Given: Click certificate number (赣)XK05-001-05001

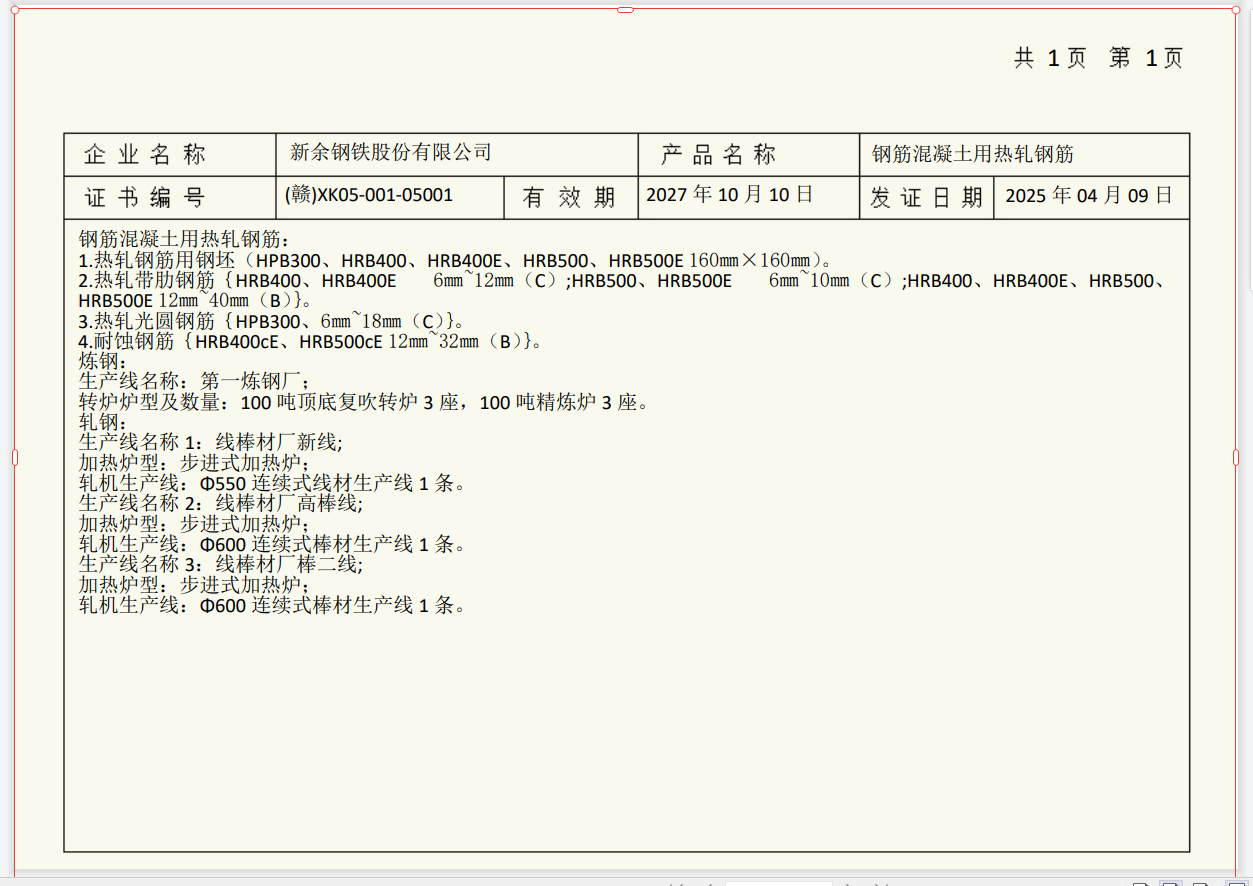Looking at the screenshot, I should click(369, 196).
